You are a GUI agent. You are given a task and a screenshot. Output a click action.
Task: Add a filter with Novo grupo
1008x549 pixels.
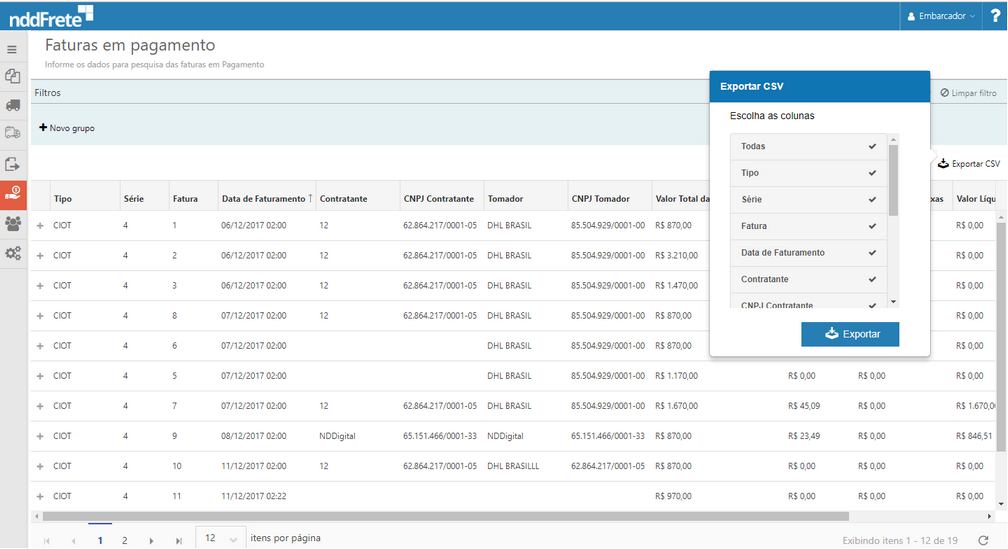pyautogui.click(x=67, y=128)
